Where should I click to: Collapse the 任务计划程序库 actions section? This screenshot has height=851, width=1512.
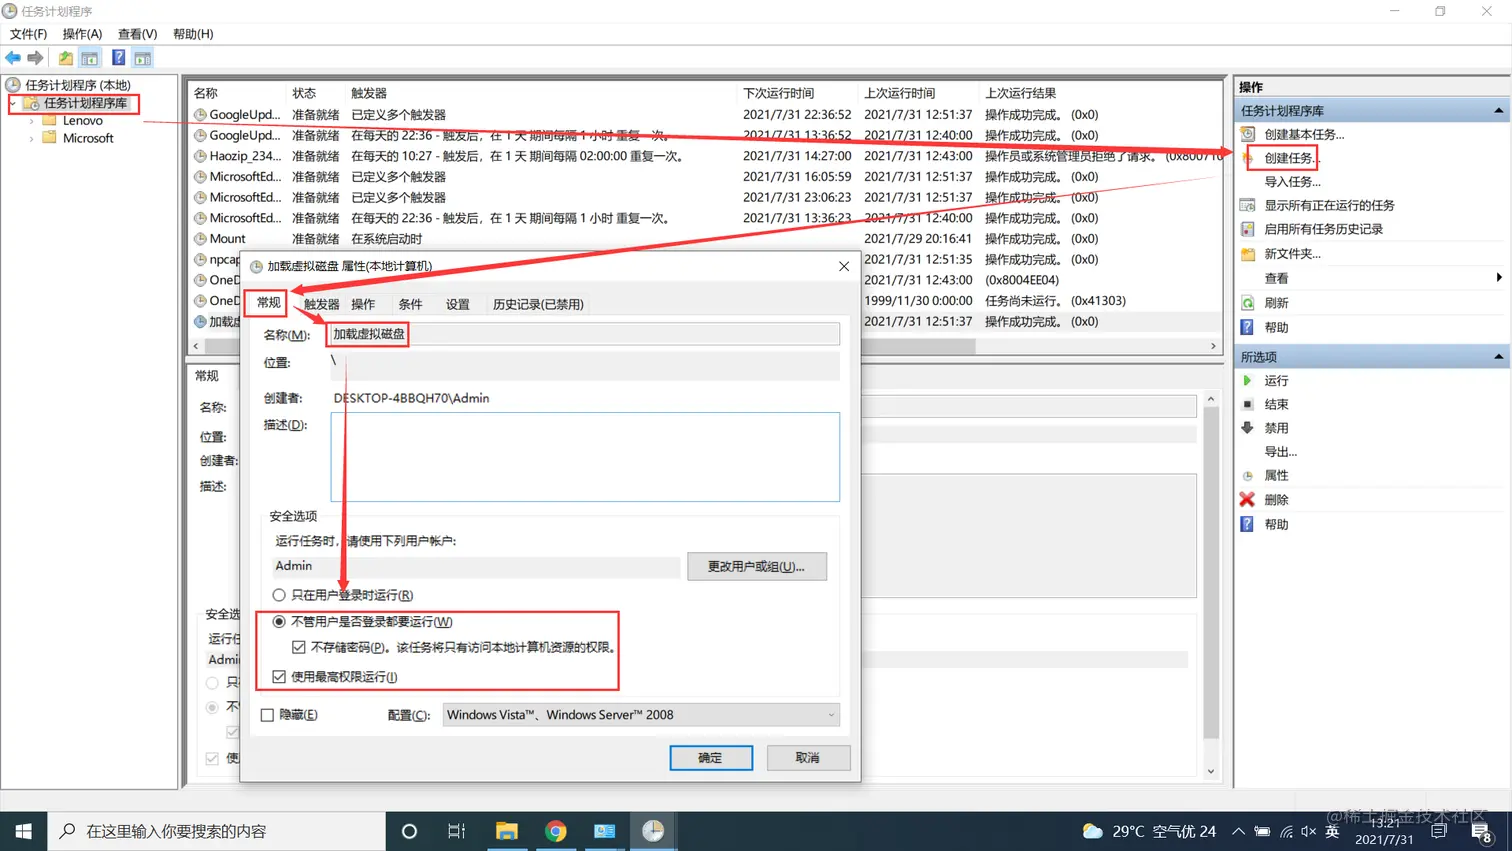point(1498,111)
